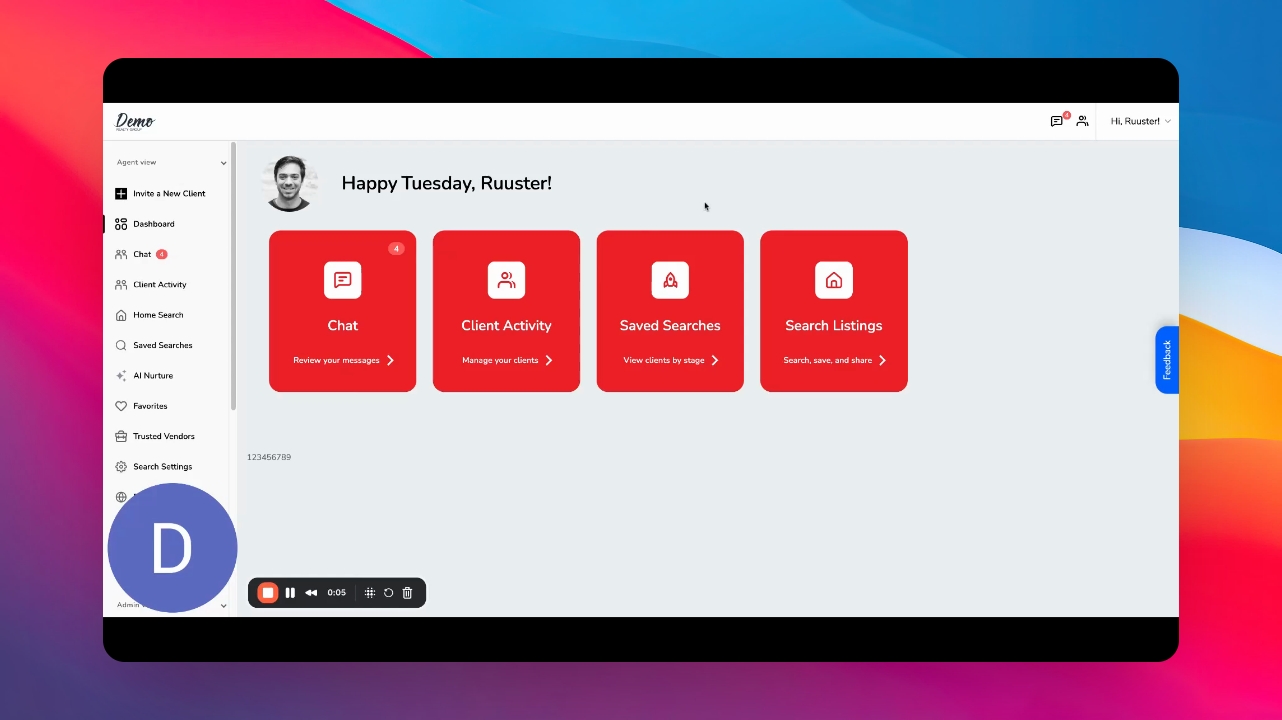Click the Search Settings gear icon

(121, 467)
